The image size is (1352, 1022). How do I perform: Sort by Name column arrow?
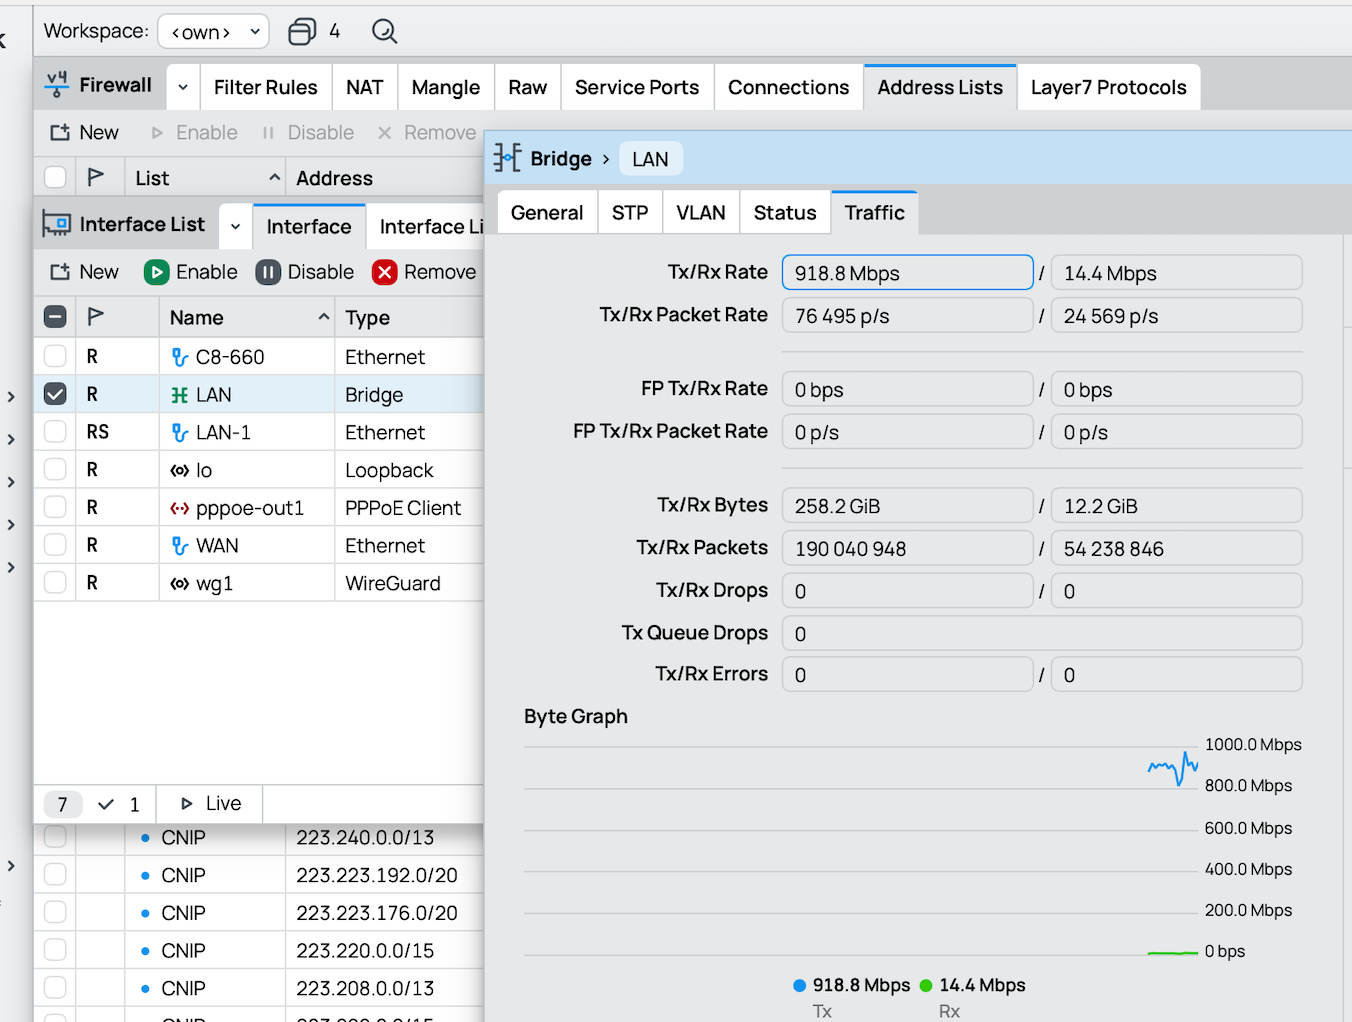[x=324, y=317]
